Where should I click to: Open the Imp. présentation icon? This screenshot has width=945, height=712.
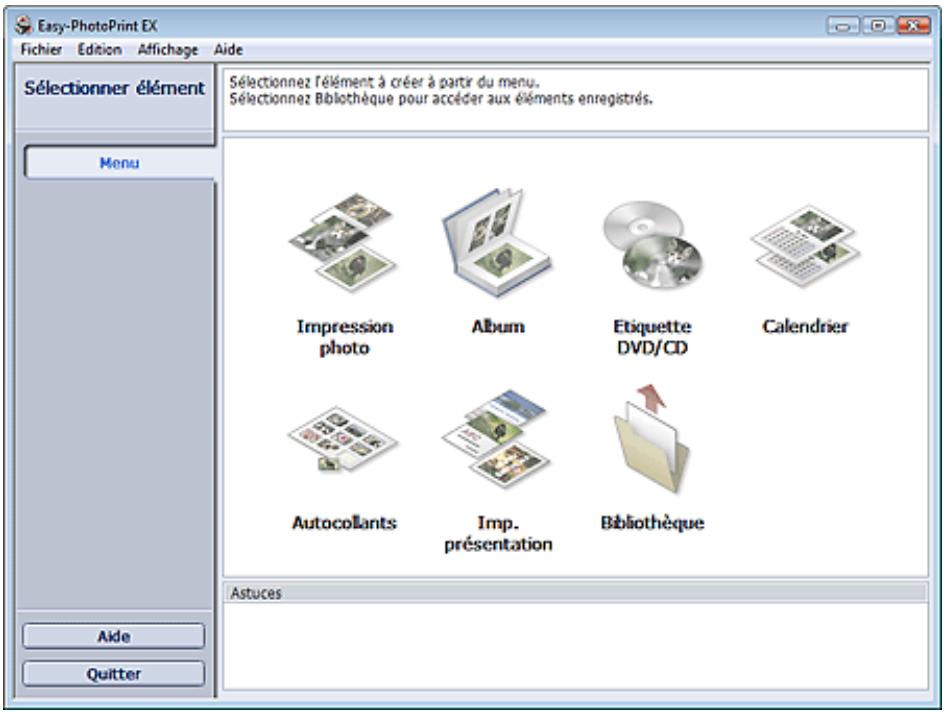497,440
